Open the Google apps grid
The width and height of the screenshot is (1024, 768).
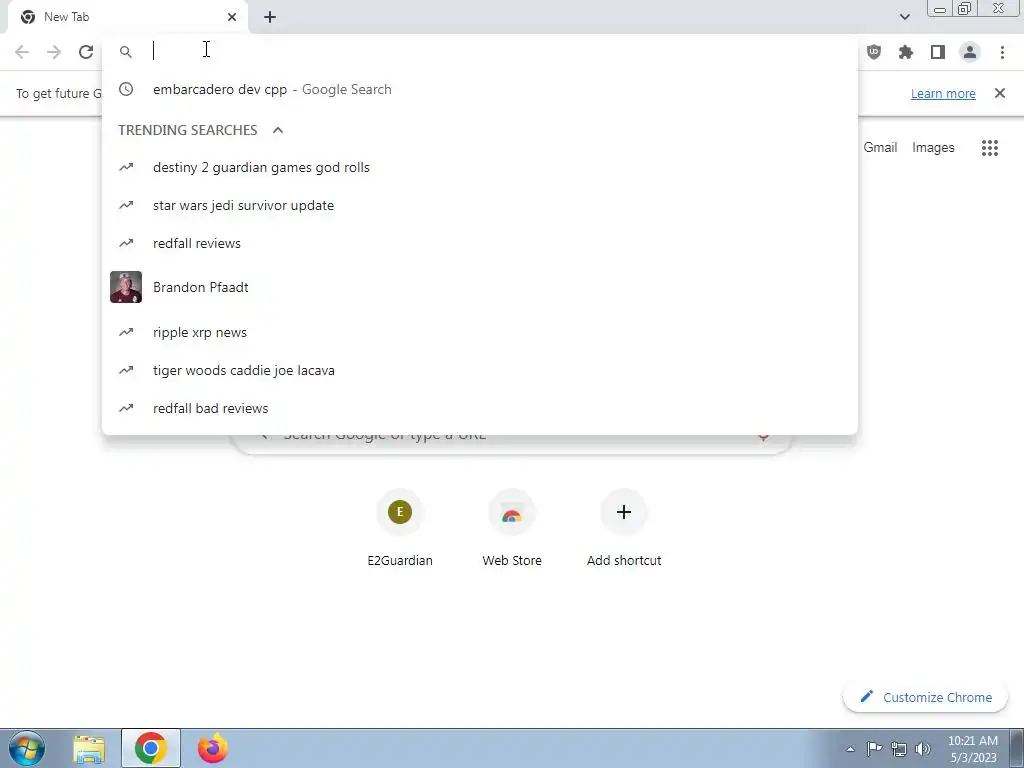[x=990, y=148]
